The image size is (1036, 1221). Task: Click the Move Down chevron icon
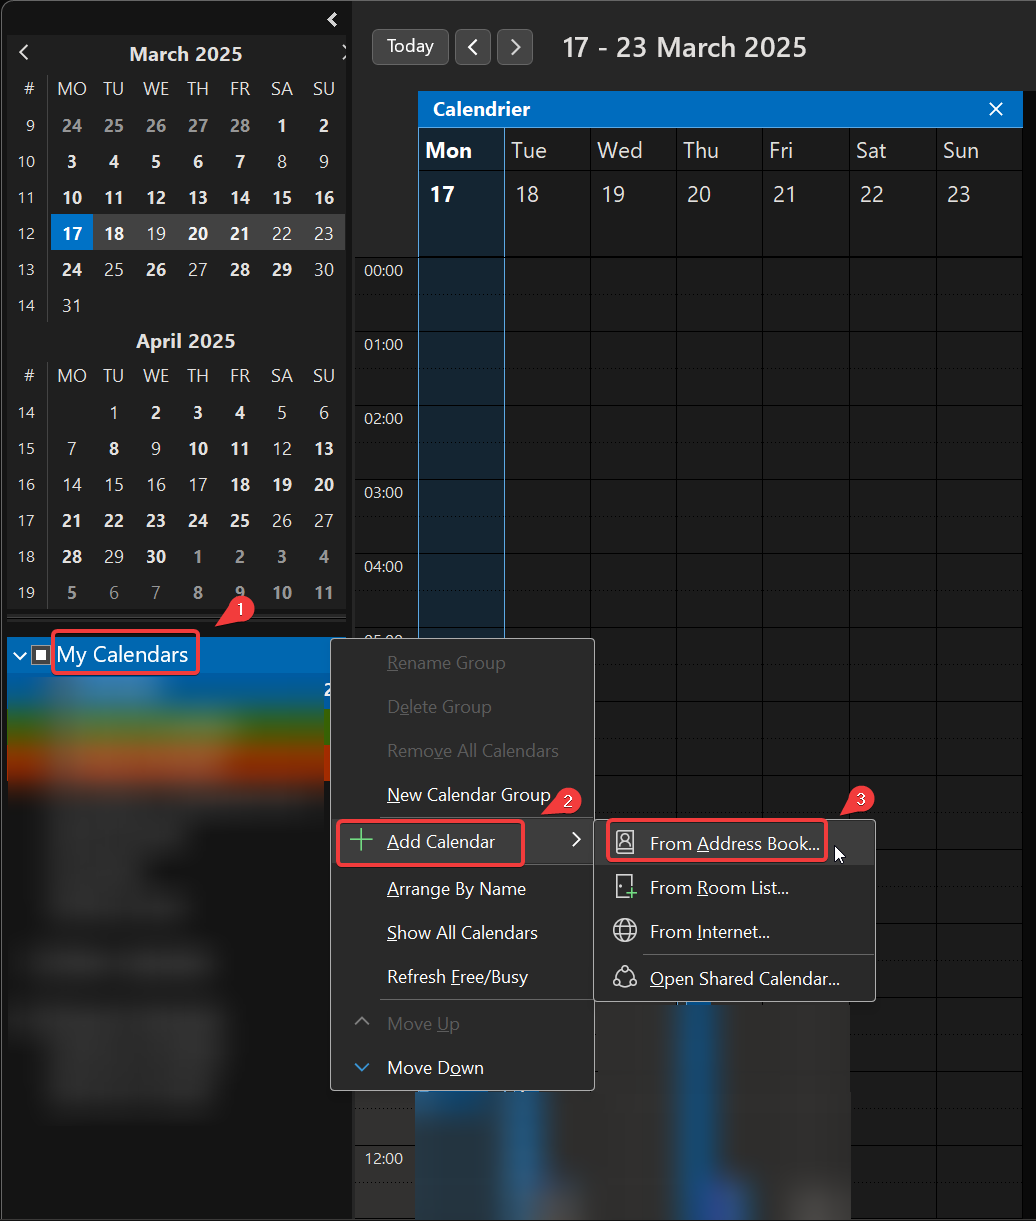(362, 1067)
